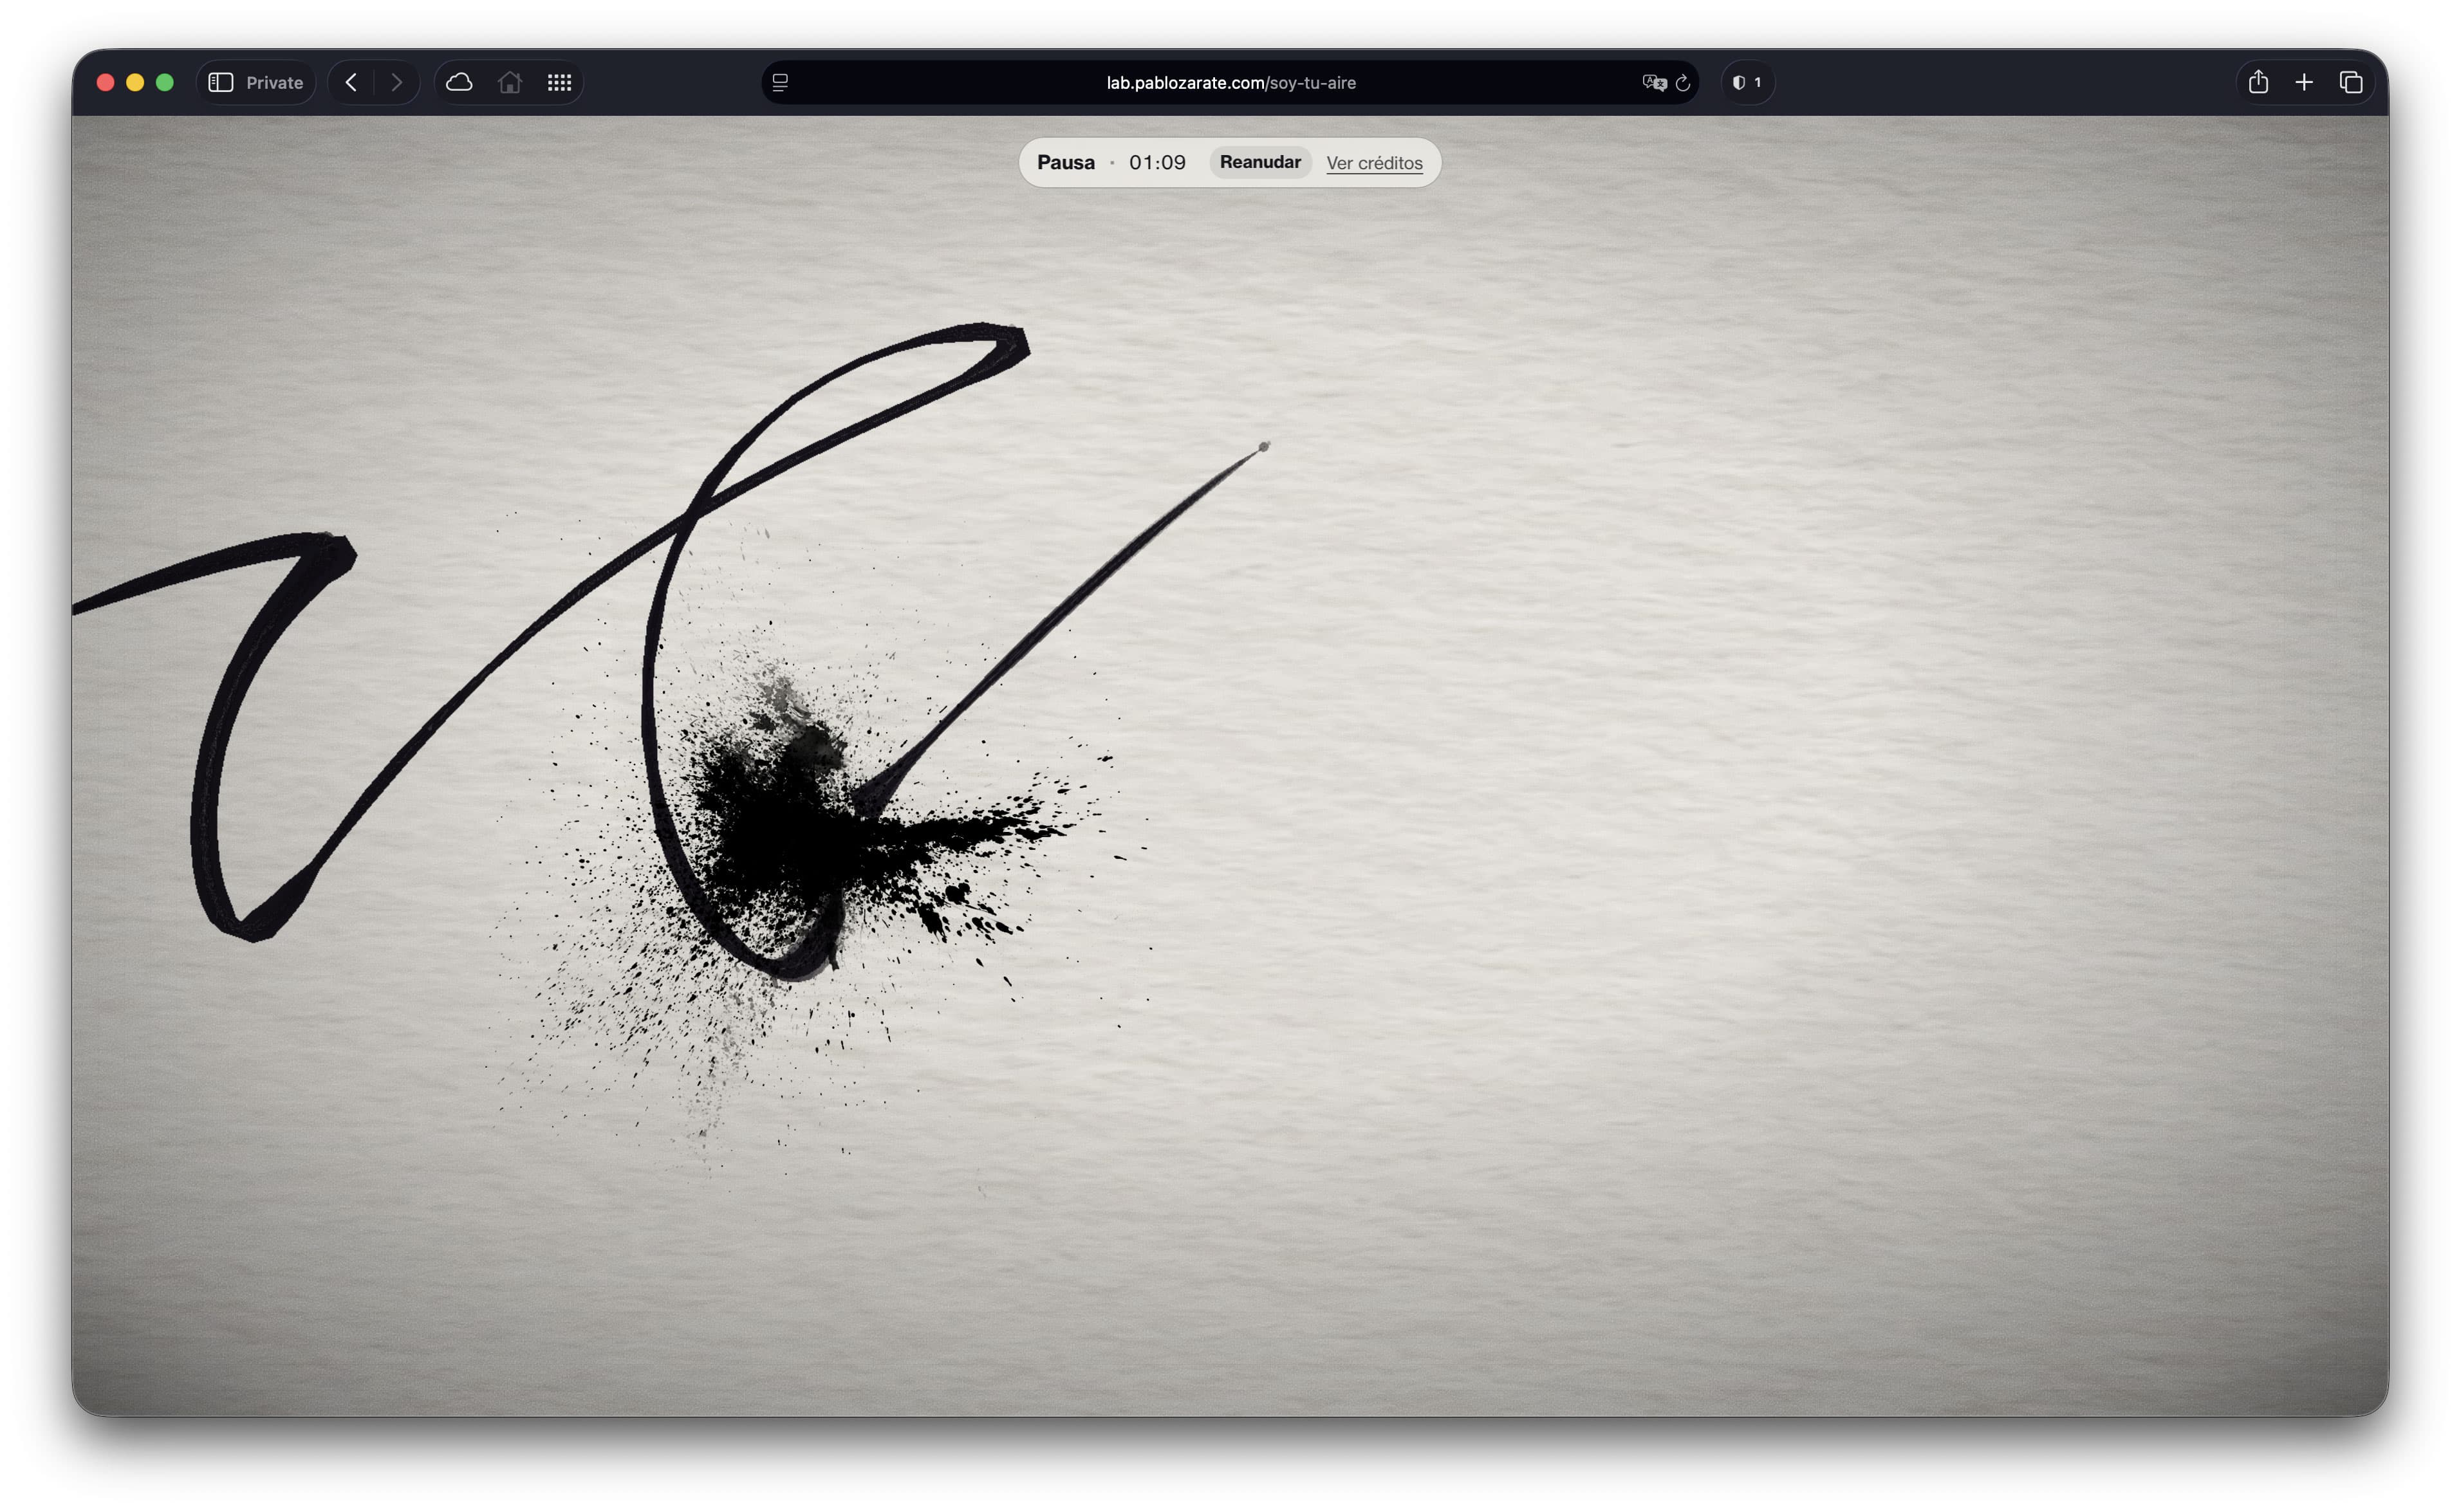
Task: Show the tab overview icon
Action: tap(2351, 83)
